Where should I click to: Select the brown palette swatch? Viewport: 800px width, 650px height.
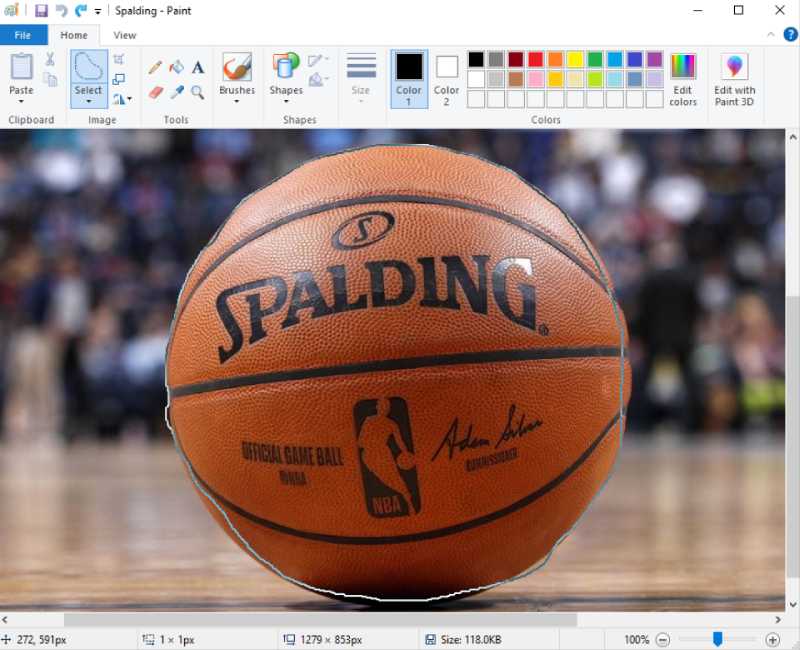(x=515, y=79)
